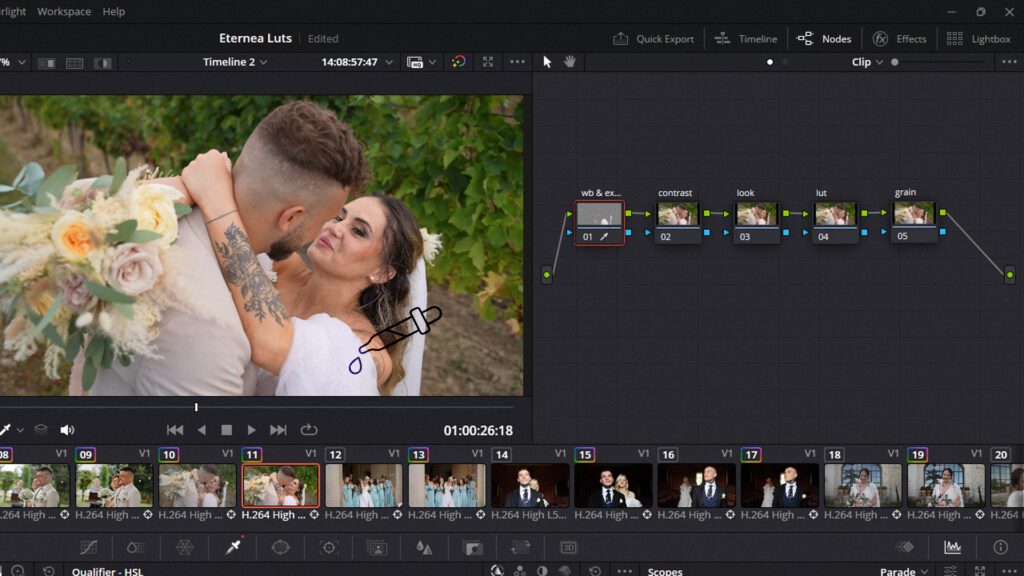Image resolution: width=1024 pixels, height=576 pixels.
Task: Click the viewer scrubber playhead
Action: click(x=196, y=407)
